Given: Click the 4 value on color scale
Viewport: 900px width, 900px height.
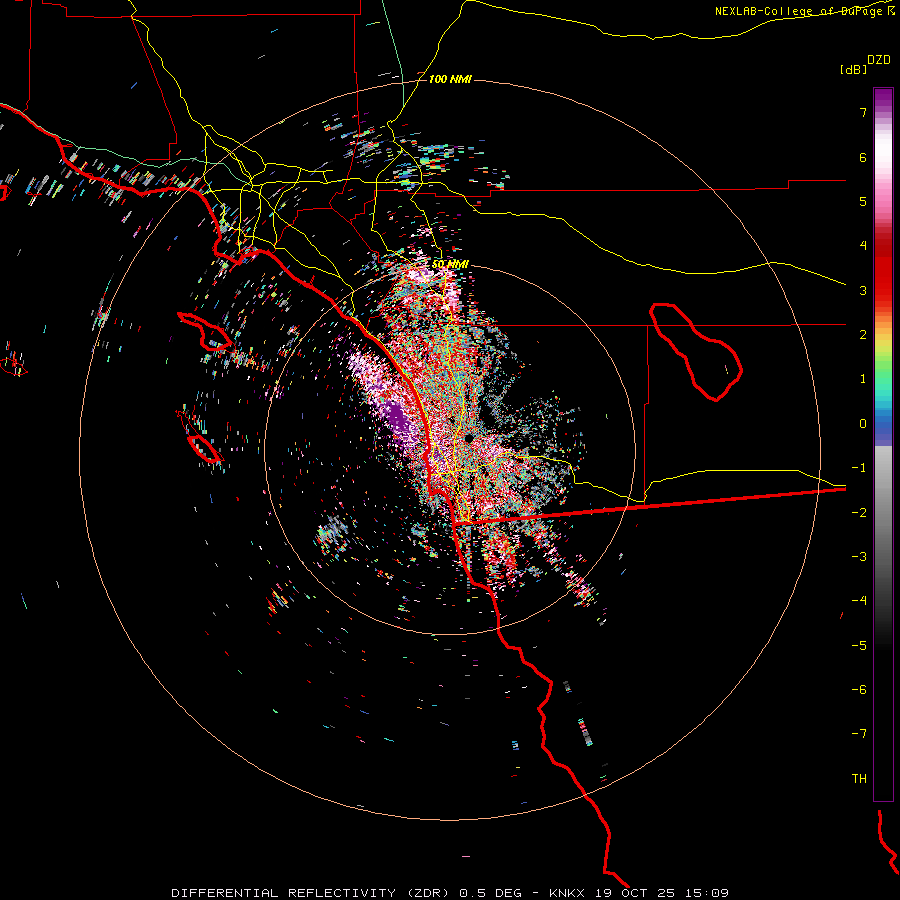Looking at the screenshot, I should pyautogui.click(x=863, y=246).
